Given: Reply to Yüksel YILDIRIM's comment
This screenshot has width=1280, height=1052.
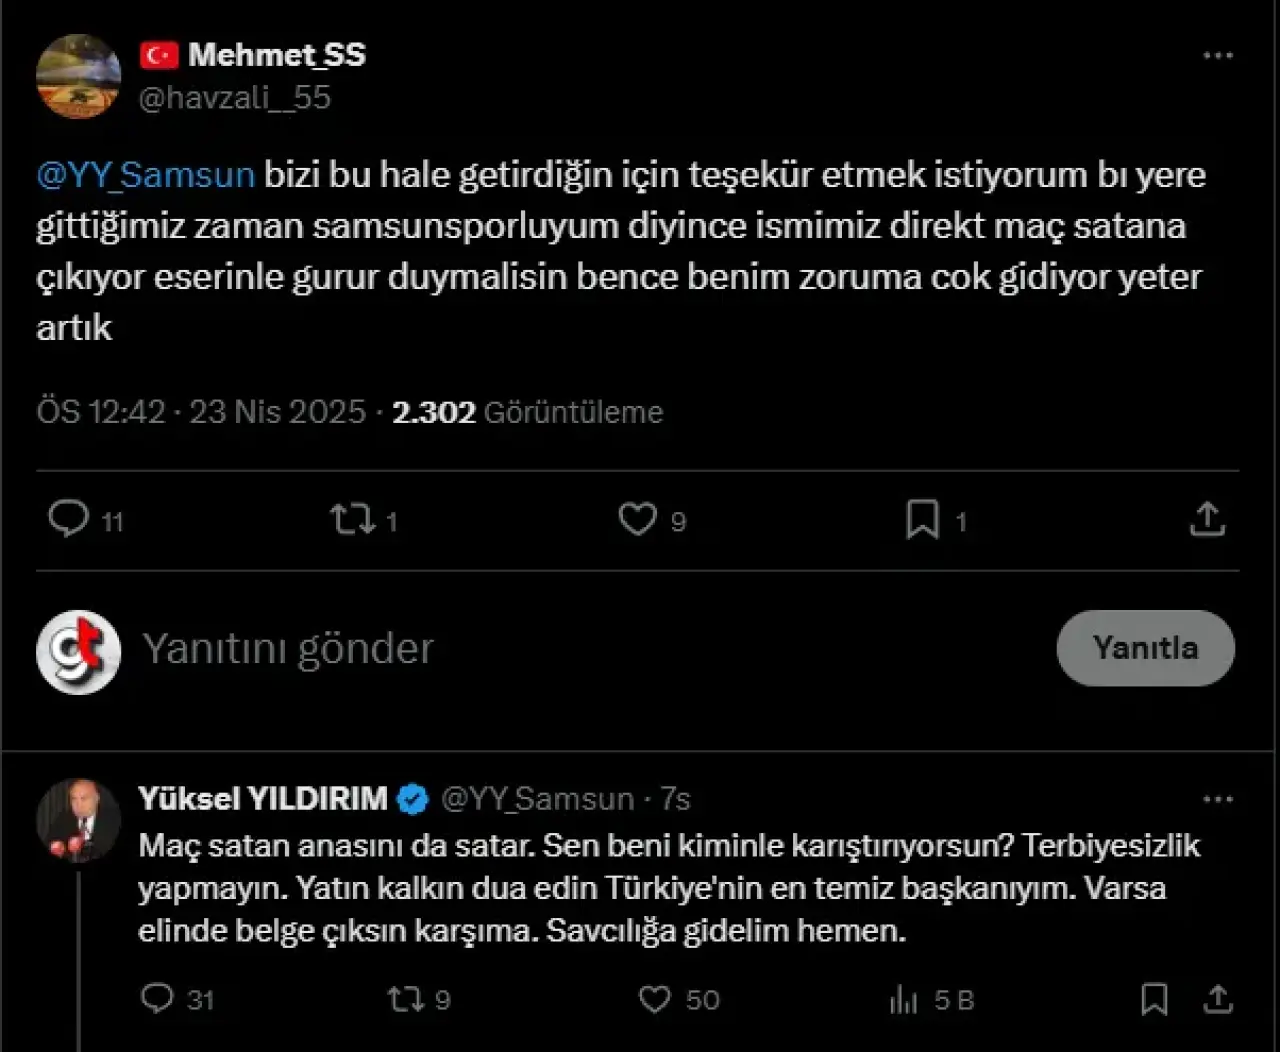Looking at the screenshot, I should pyautogui.click(x=157, y=998).
